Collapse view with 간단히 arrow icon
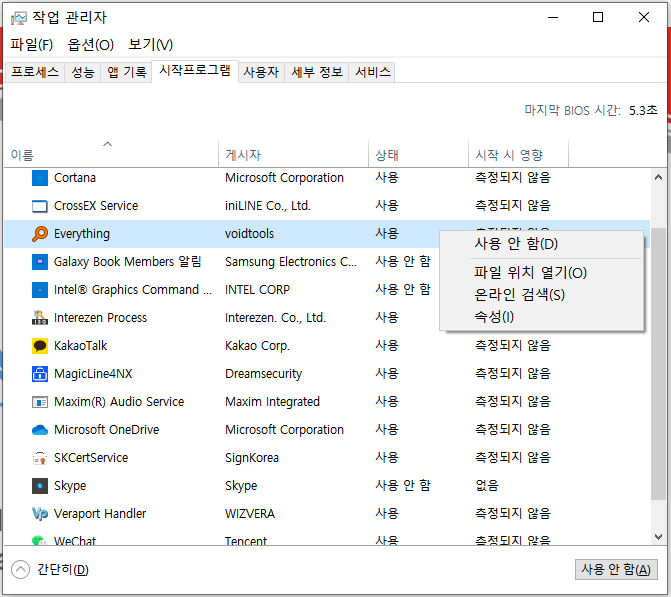Viewport: 671px width, 597px height. 21,570
